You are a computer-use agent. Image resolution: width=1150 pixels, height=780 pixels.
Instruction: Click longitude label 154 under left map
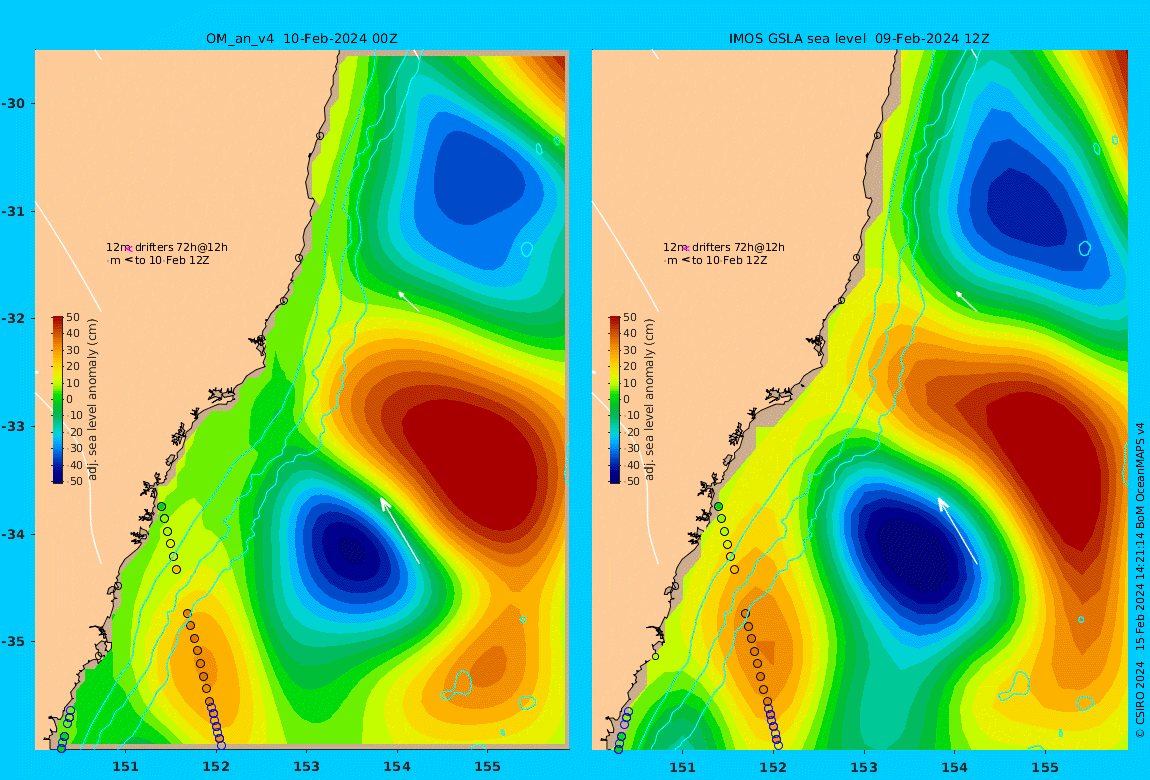(397, 767)
